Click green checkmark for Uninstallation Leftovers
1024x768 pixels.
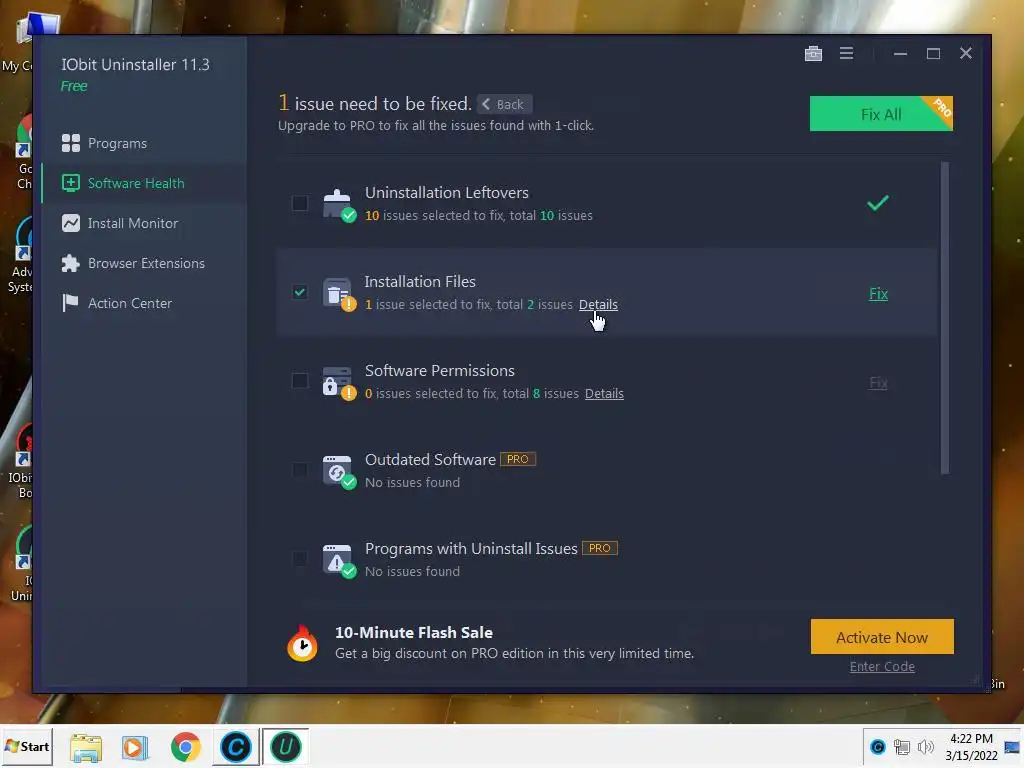pyautogui.click(x=878, y=203)
